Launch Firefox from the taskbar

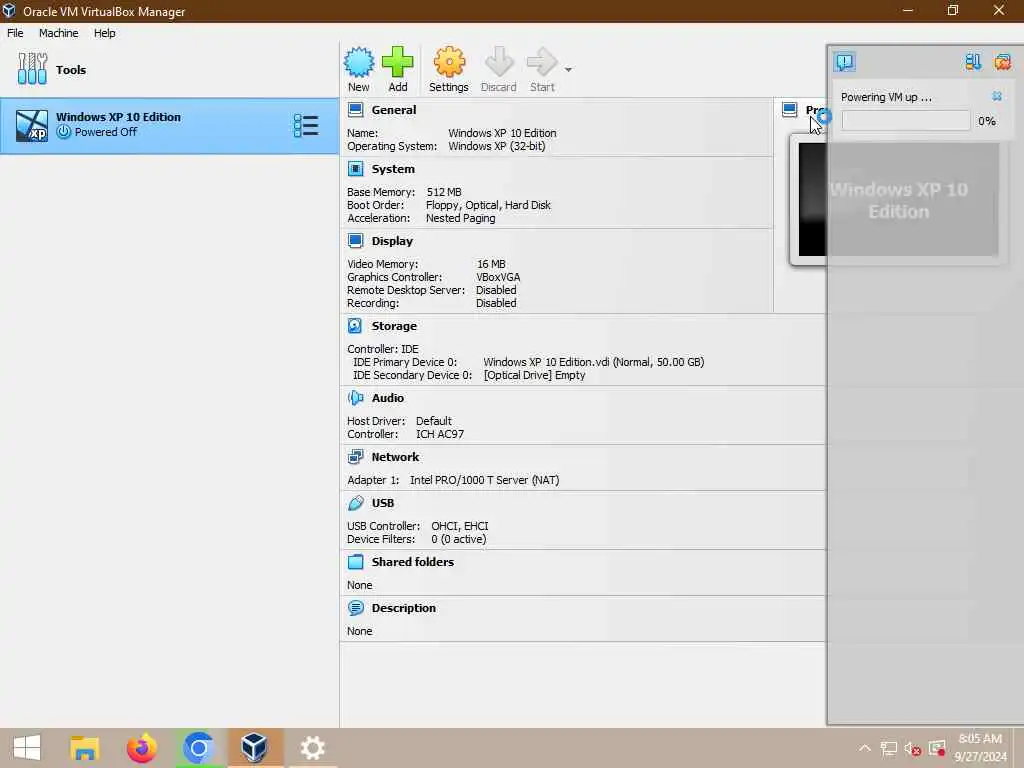tap(141, 748)
